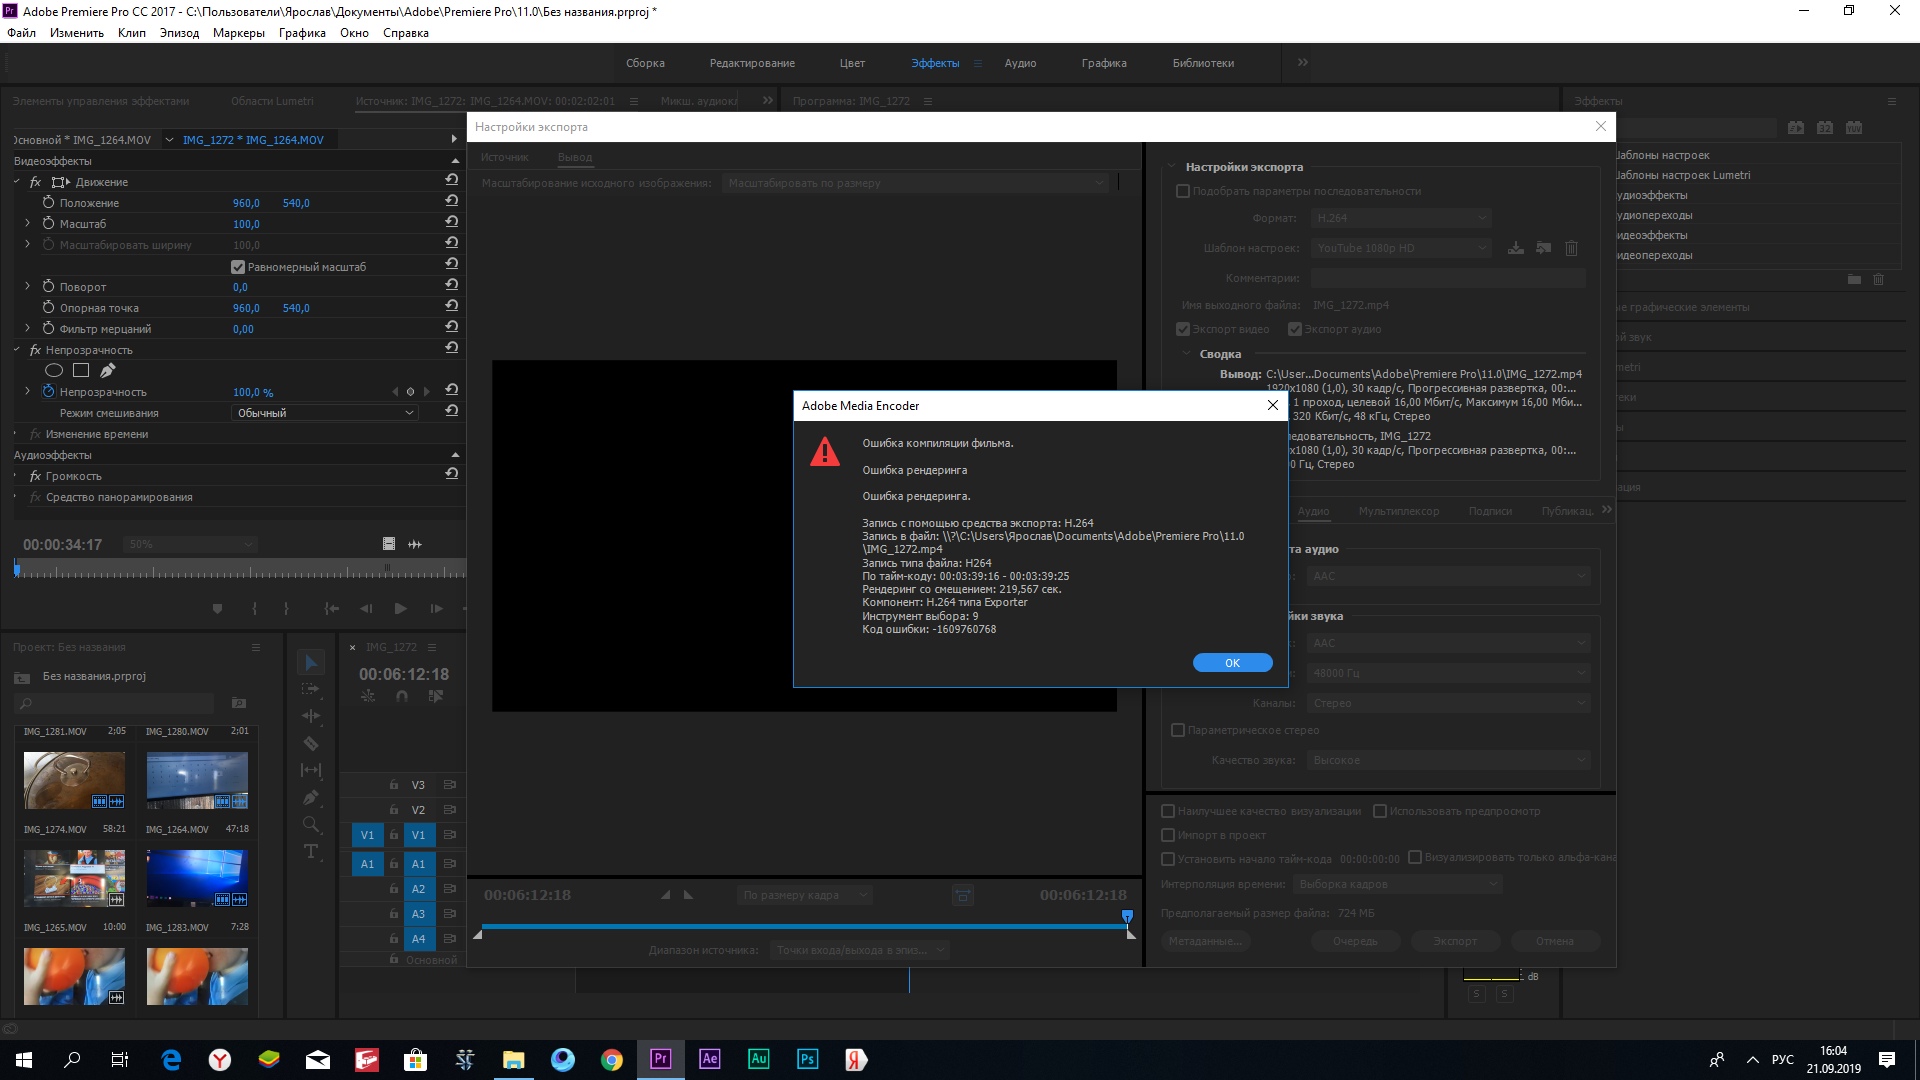1920x1080 pixels.
Task: Select the Pen tool in the tools panel
Action: point(311,797)
